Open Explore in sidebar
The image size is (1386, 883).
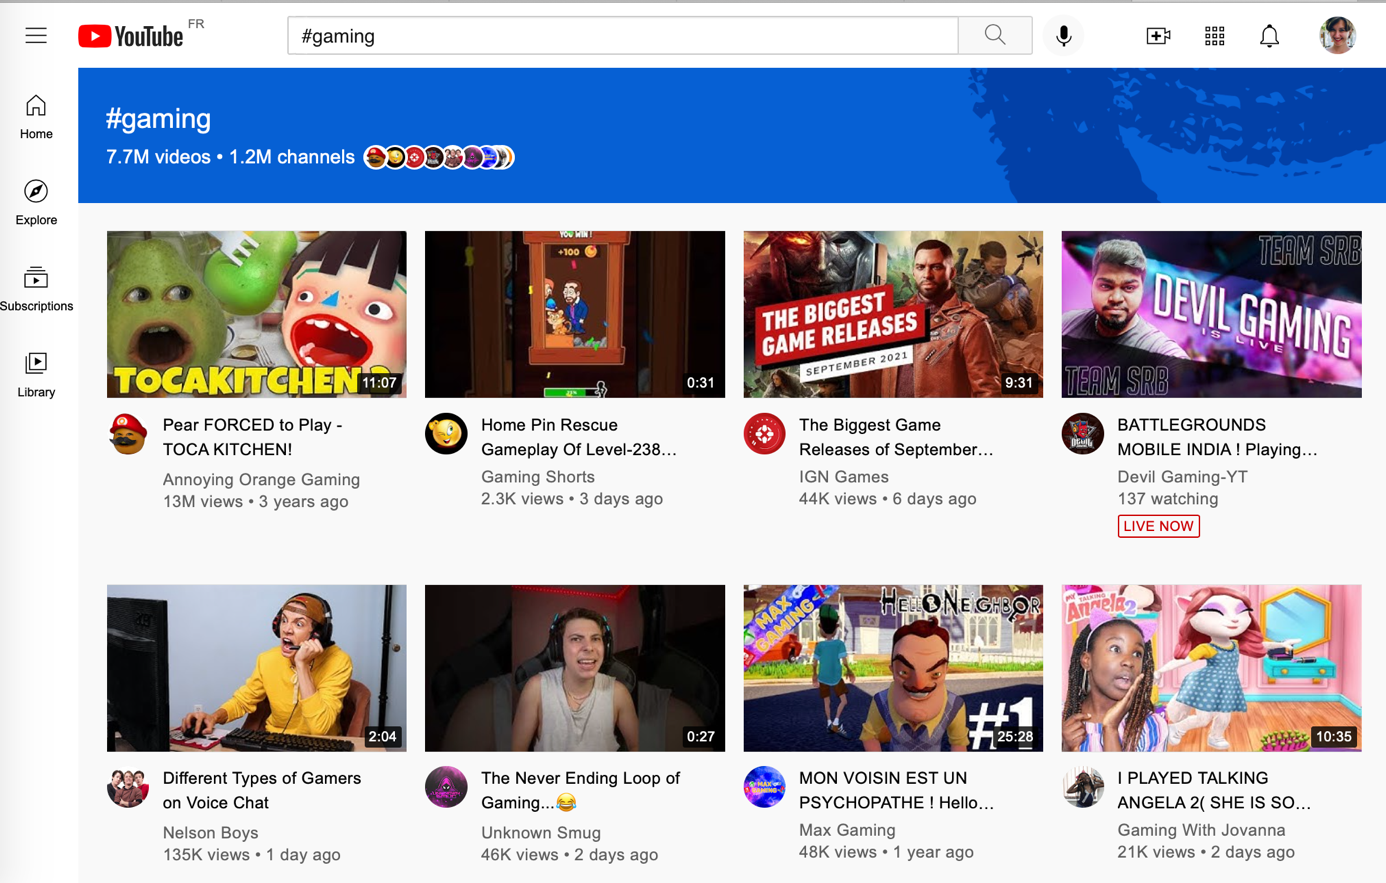[36, 202]
